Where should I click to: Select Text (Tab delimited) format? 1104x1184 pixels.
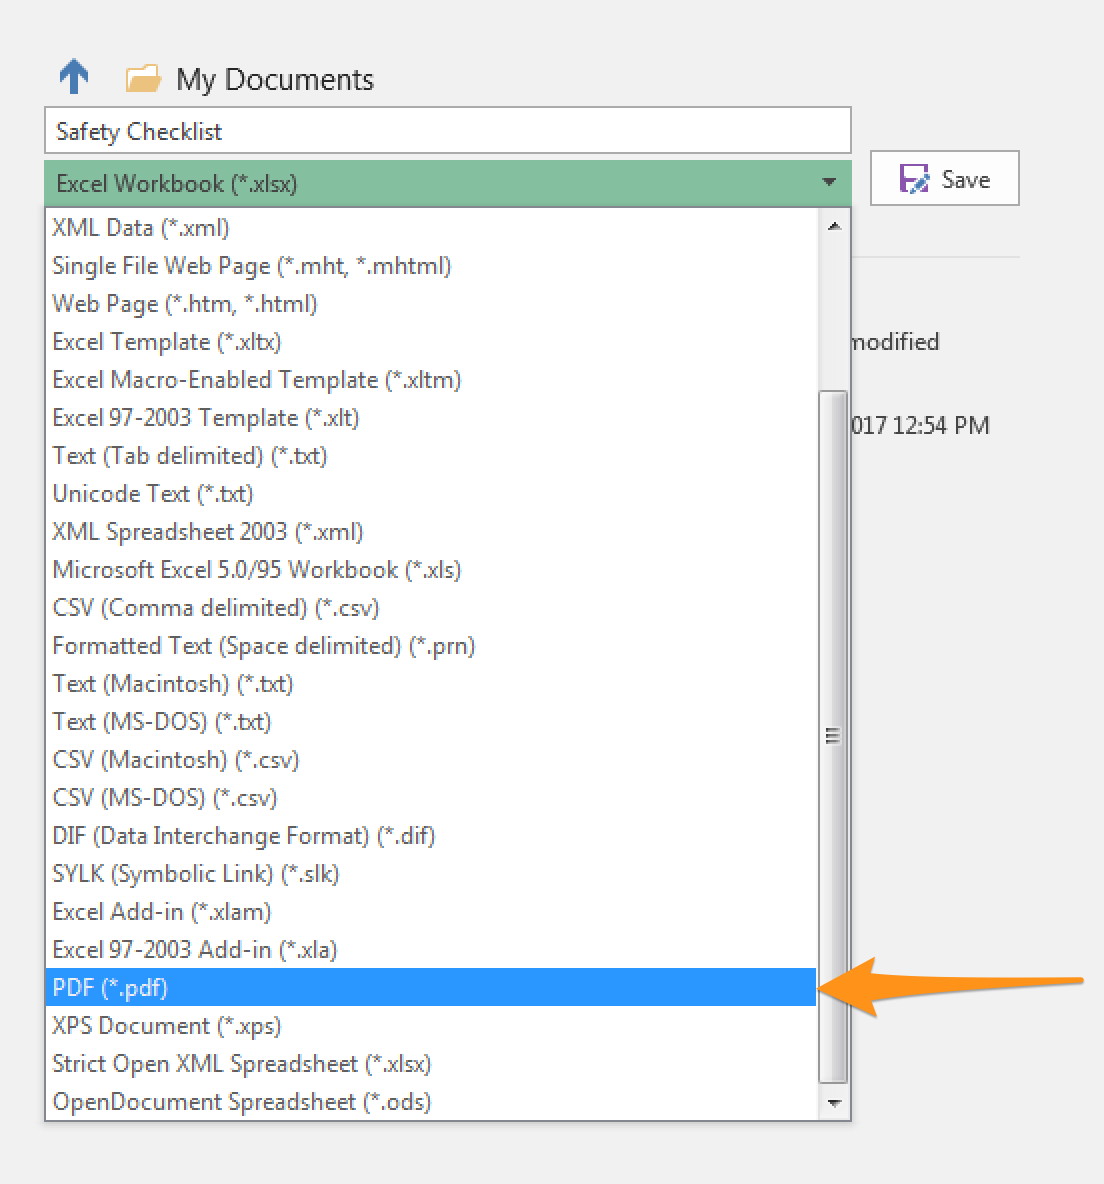[190, 456]
